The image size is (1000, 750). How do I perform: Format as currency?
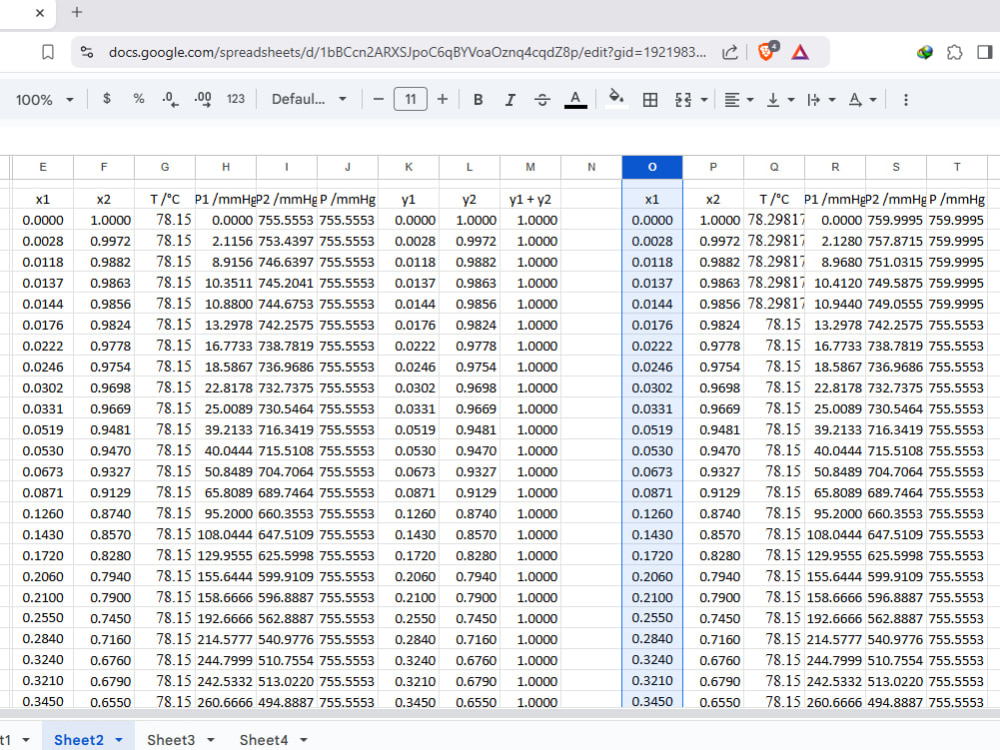pos(107,99)
